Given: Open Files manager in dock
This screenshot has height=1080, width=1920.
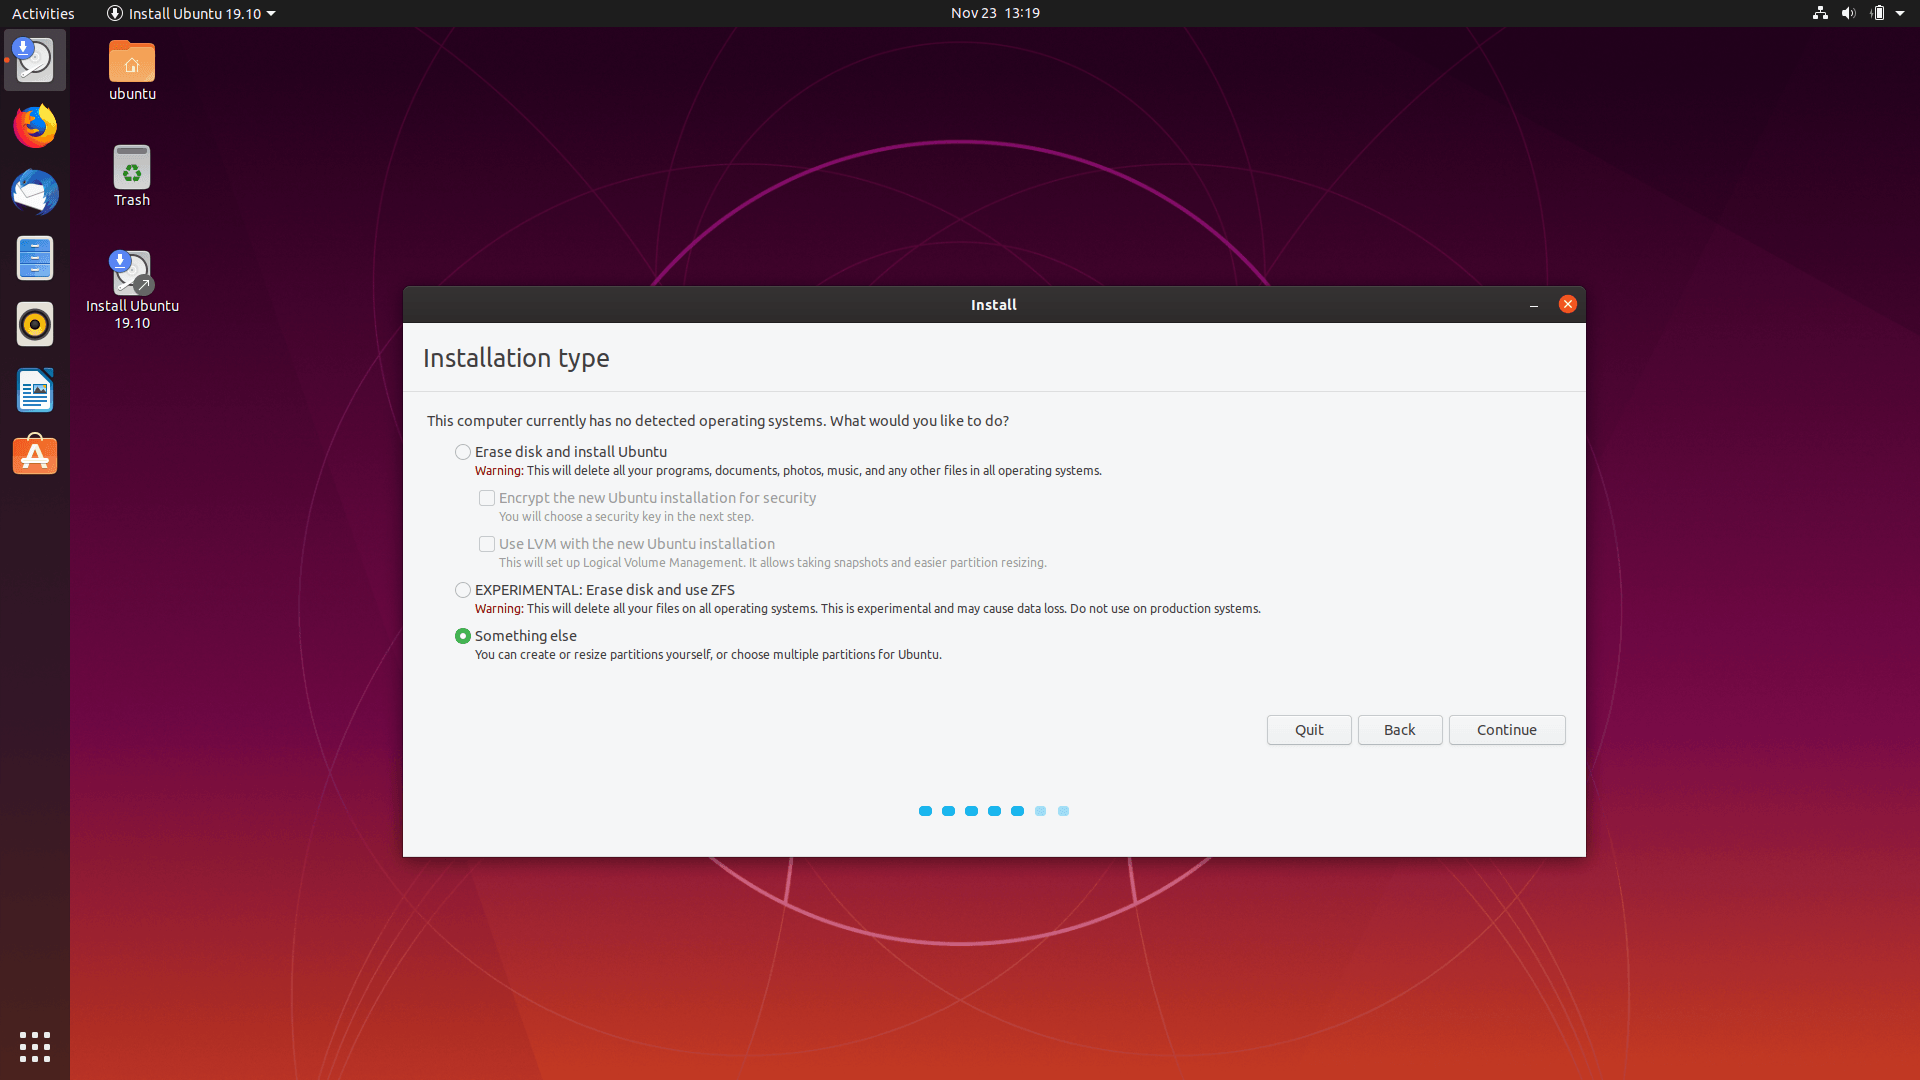Looking at the screenshot, I should (35, 259).
